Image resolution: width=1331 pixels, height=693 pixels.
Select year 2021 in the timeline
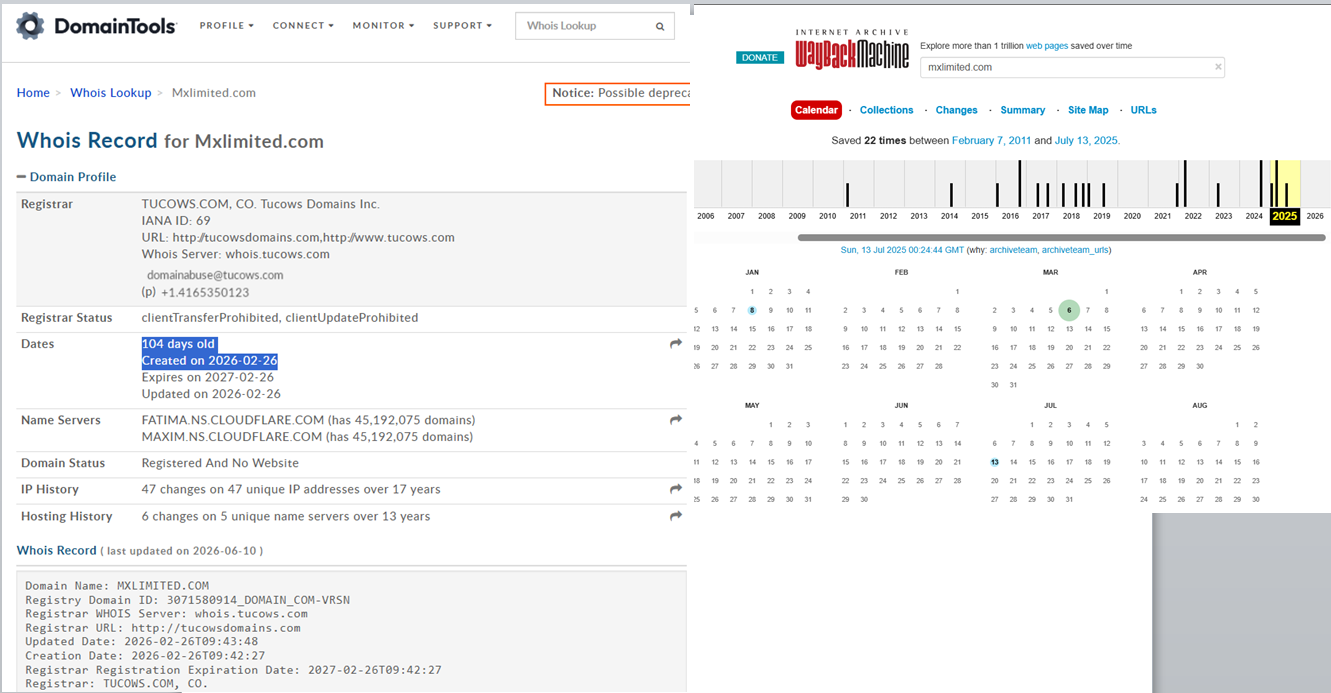point(1162,216)
